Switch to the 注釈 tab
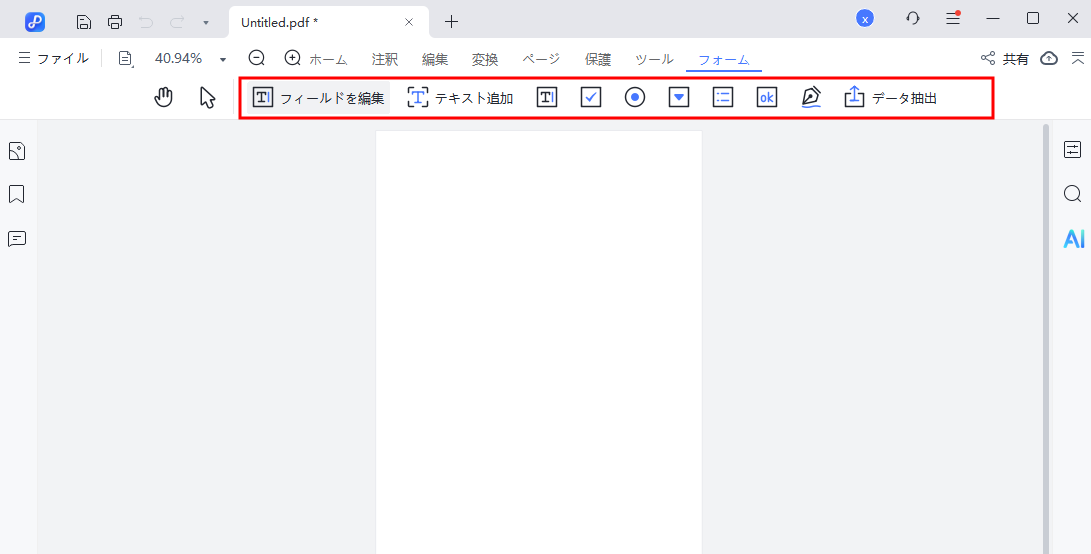Image resolution: width=1091 pixels, height=554 pixels. pos(385,60)
